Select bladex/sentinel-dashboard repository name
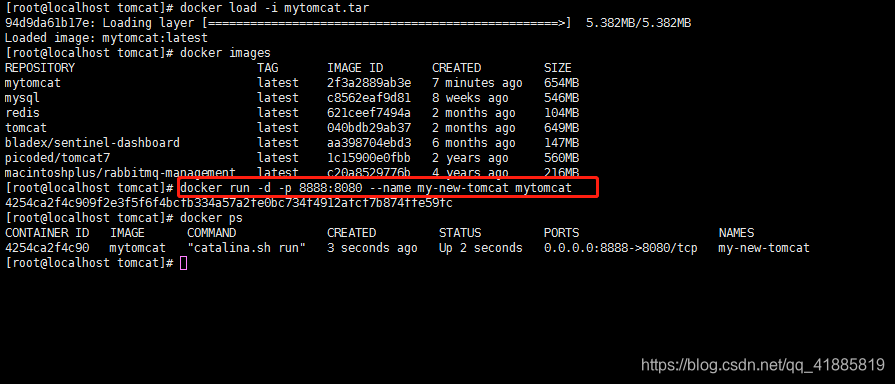Viewport: 895px width, 384px height. click(92, 142)
